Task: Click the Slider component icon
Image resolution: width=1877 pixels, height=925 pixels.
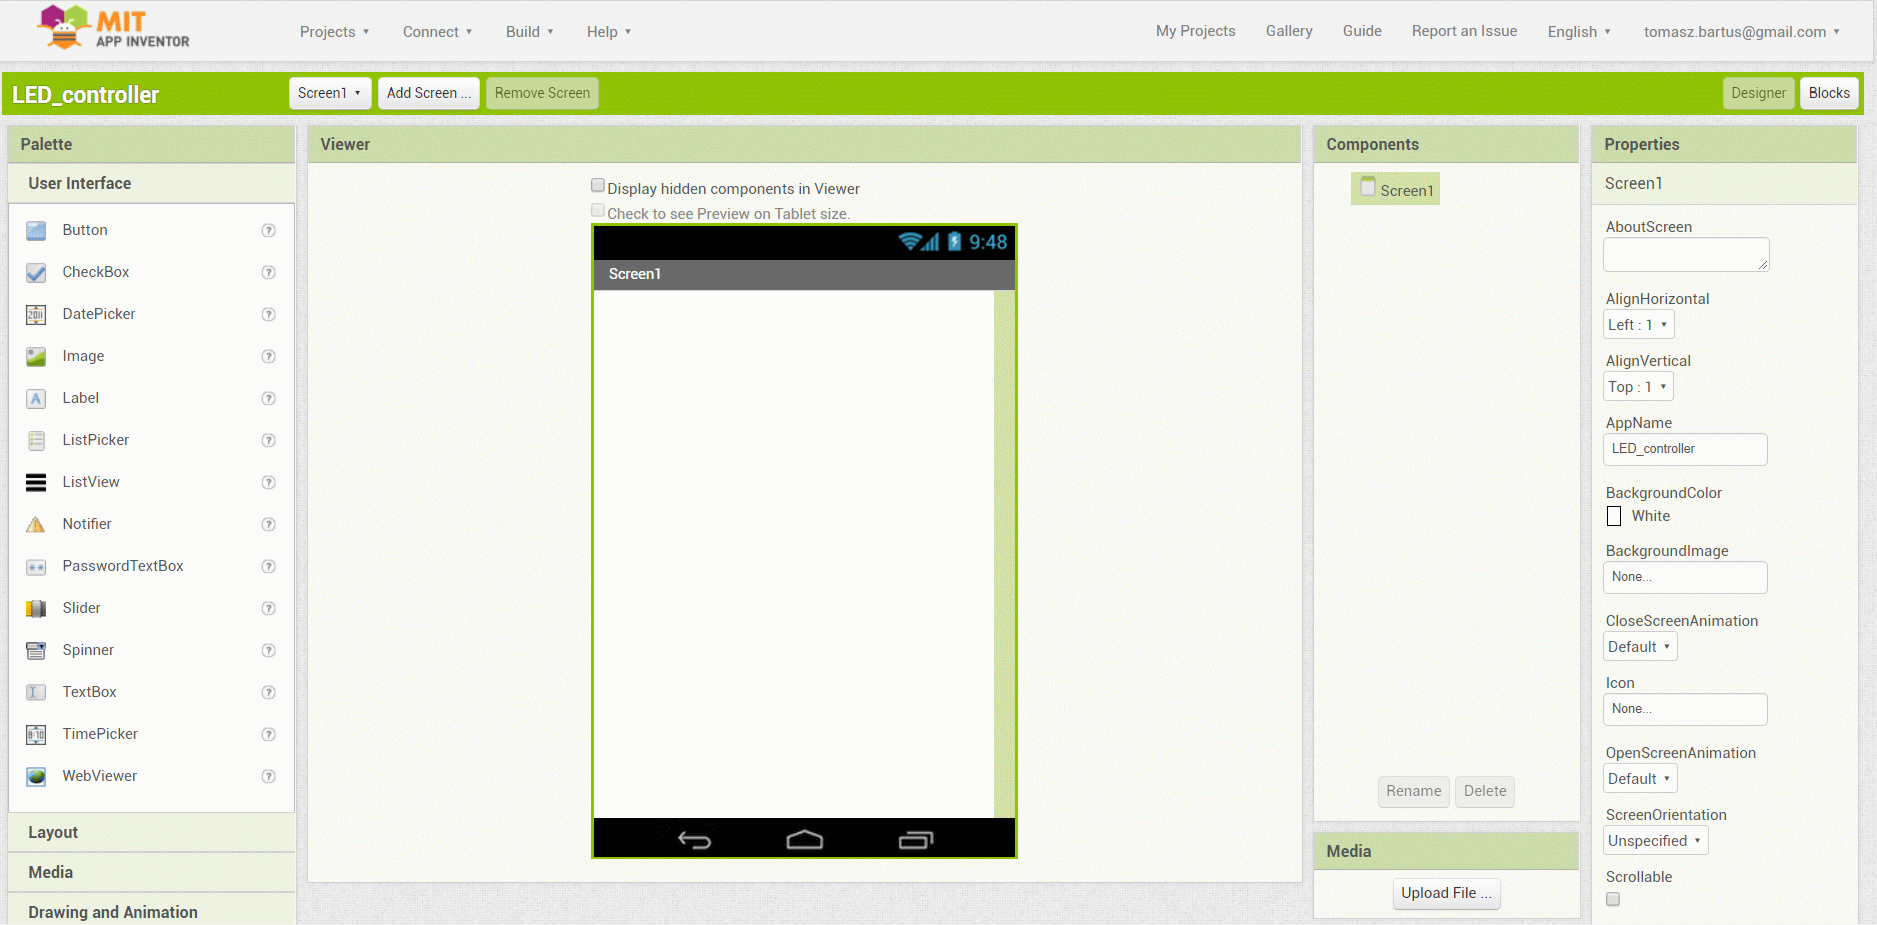Action: tap(36, 609)
